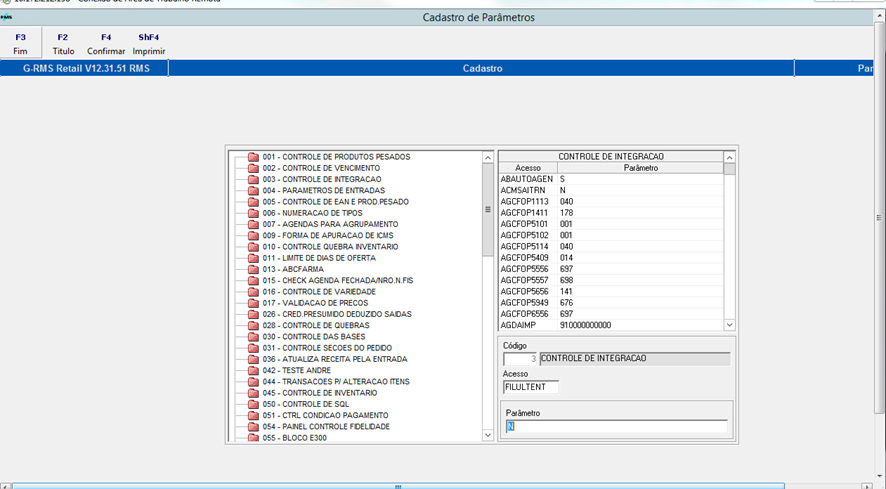Click the Cadastro header bar tab
886x489 pixels.
(481, 68)
